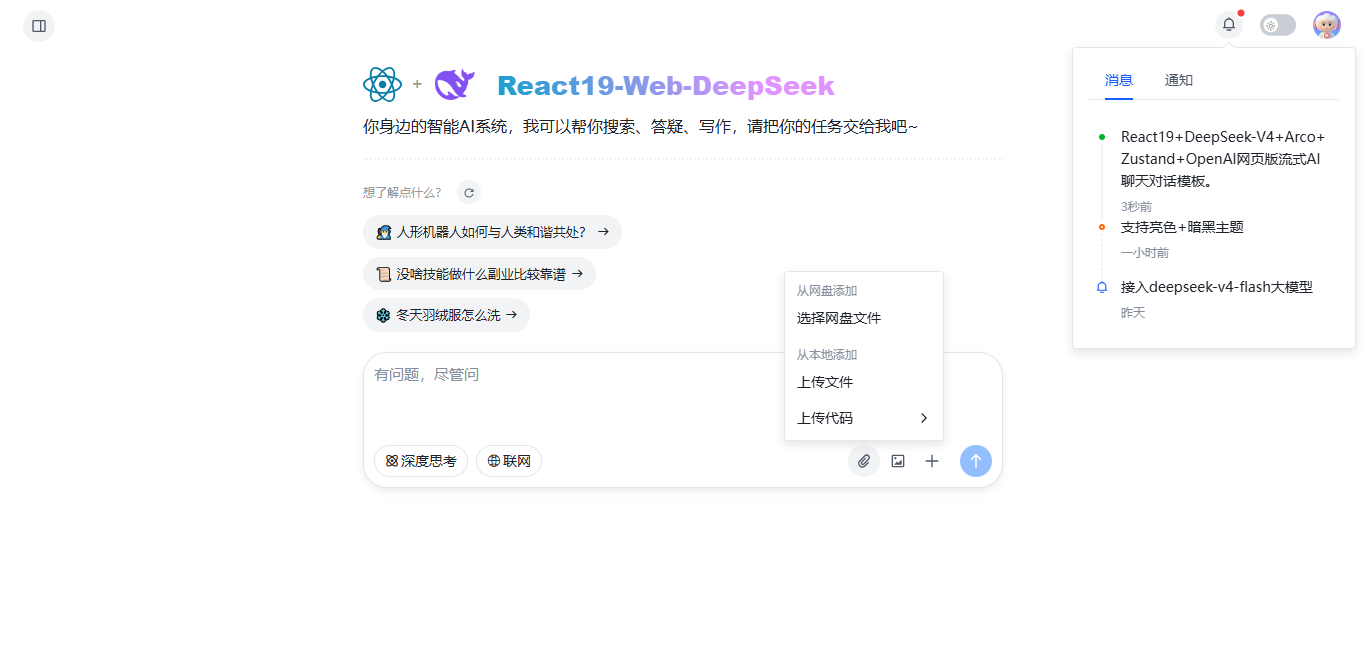Image resolution: width=1366 pixels, height=651 pixels.
Task: Focus the 有问题，尽管问 input box
Action: coord(682,395)
